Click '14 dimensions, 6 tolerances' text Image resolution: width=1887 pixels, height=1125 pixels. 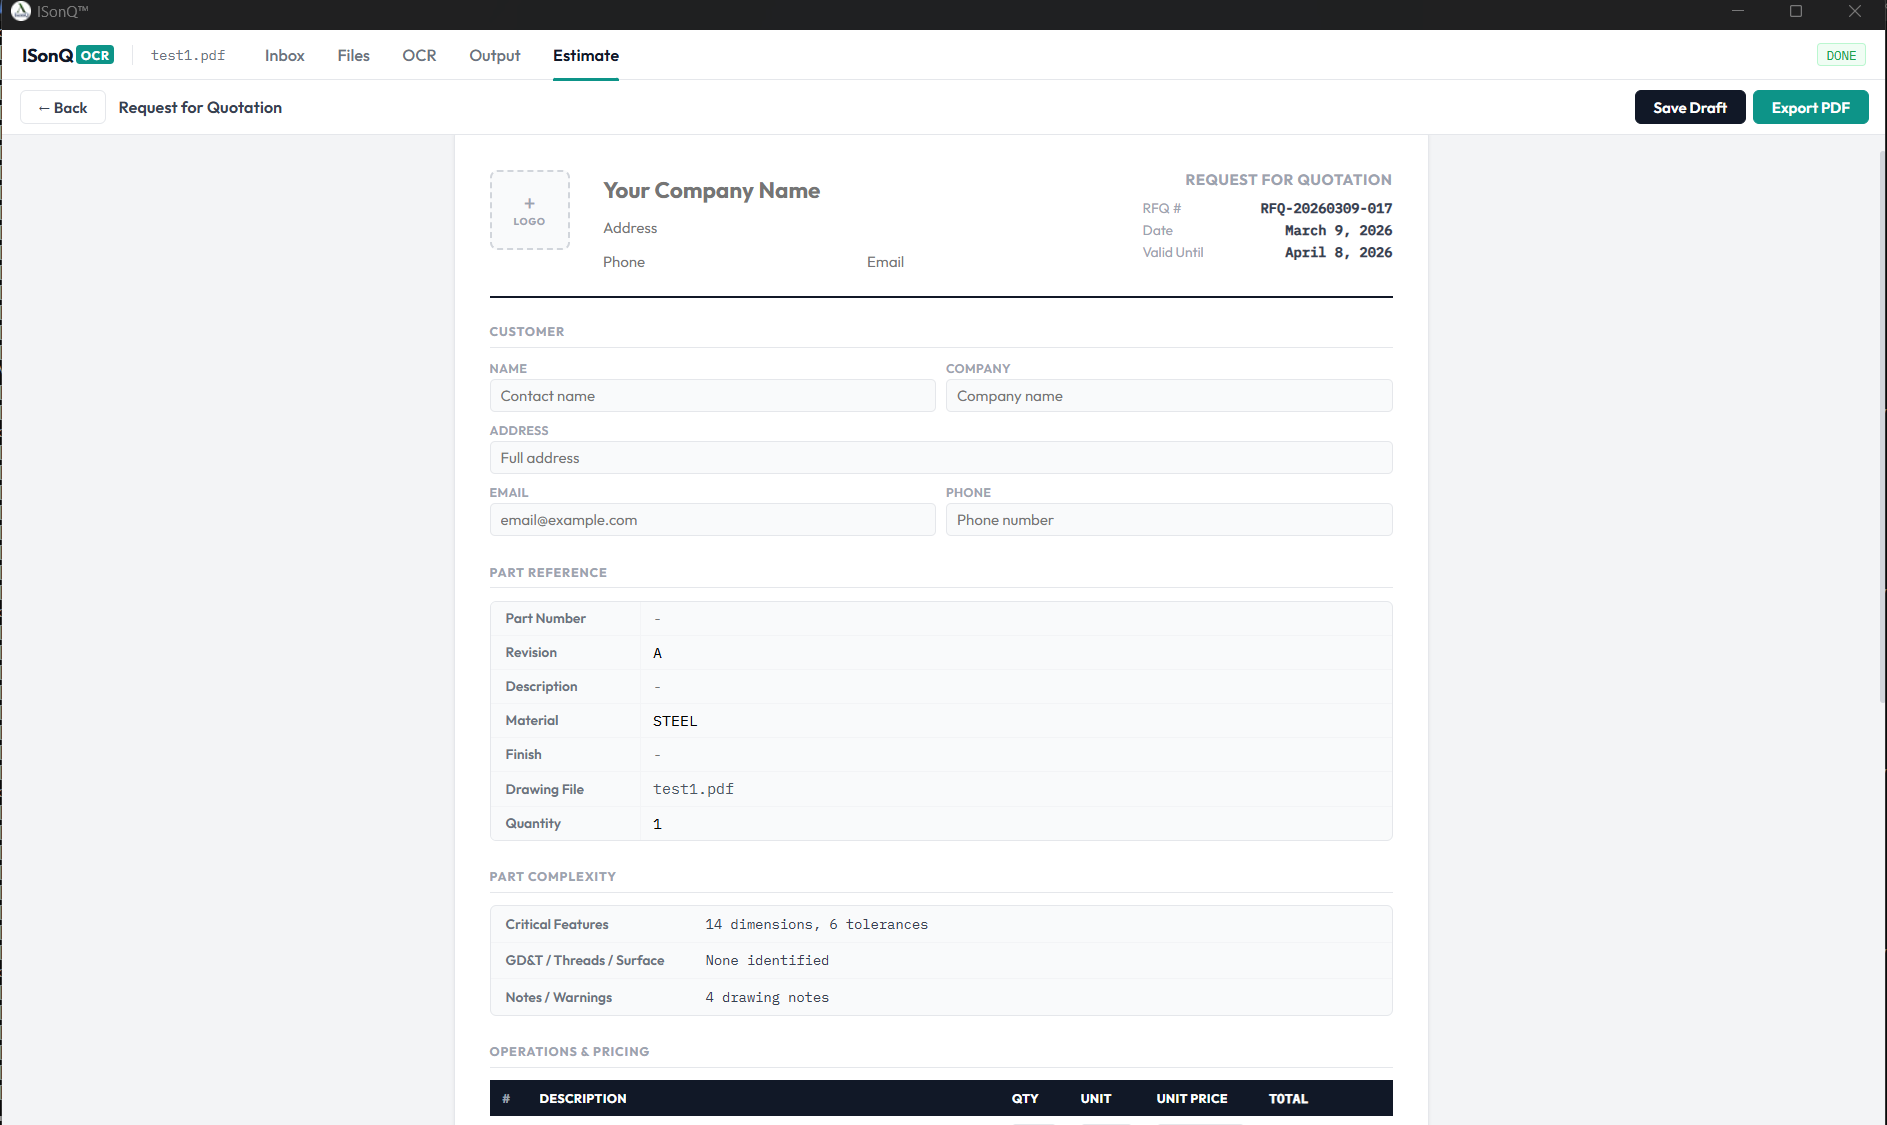816,924
